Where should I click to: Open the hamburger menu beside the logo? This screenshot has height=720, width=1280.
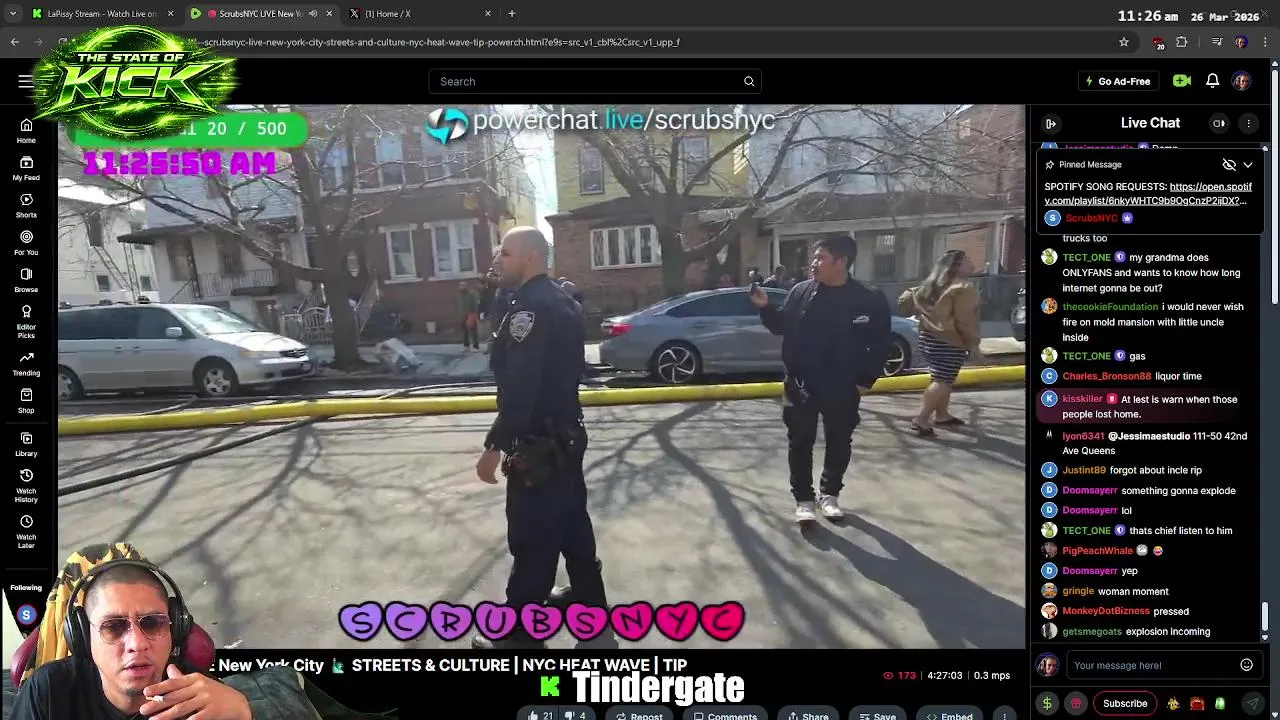pos(25,81)
